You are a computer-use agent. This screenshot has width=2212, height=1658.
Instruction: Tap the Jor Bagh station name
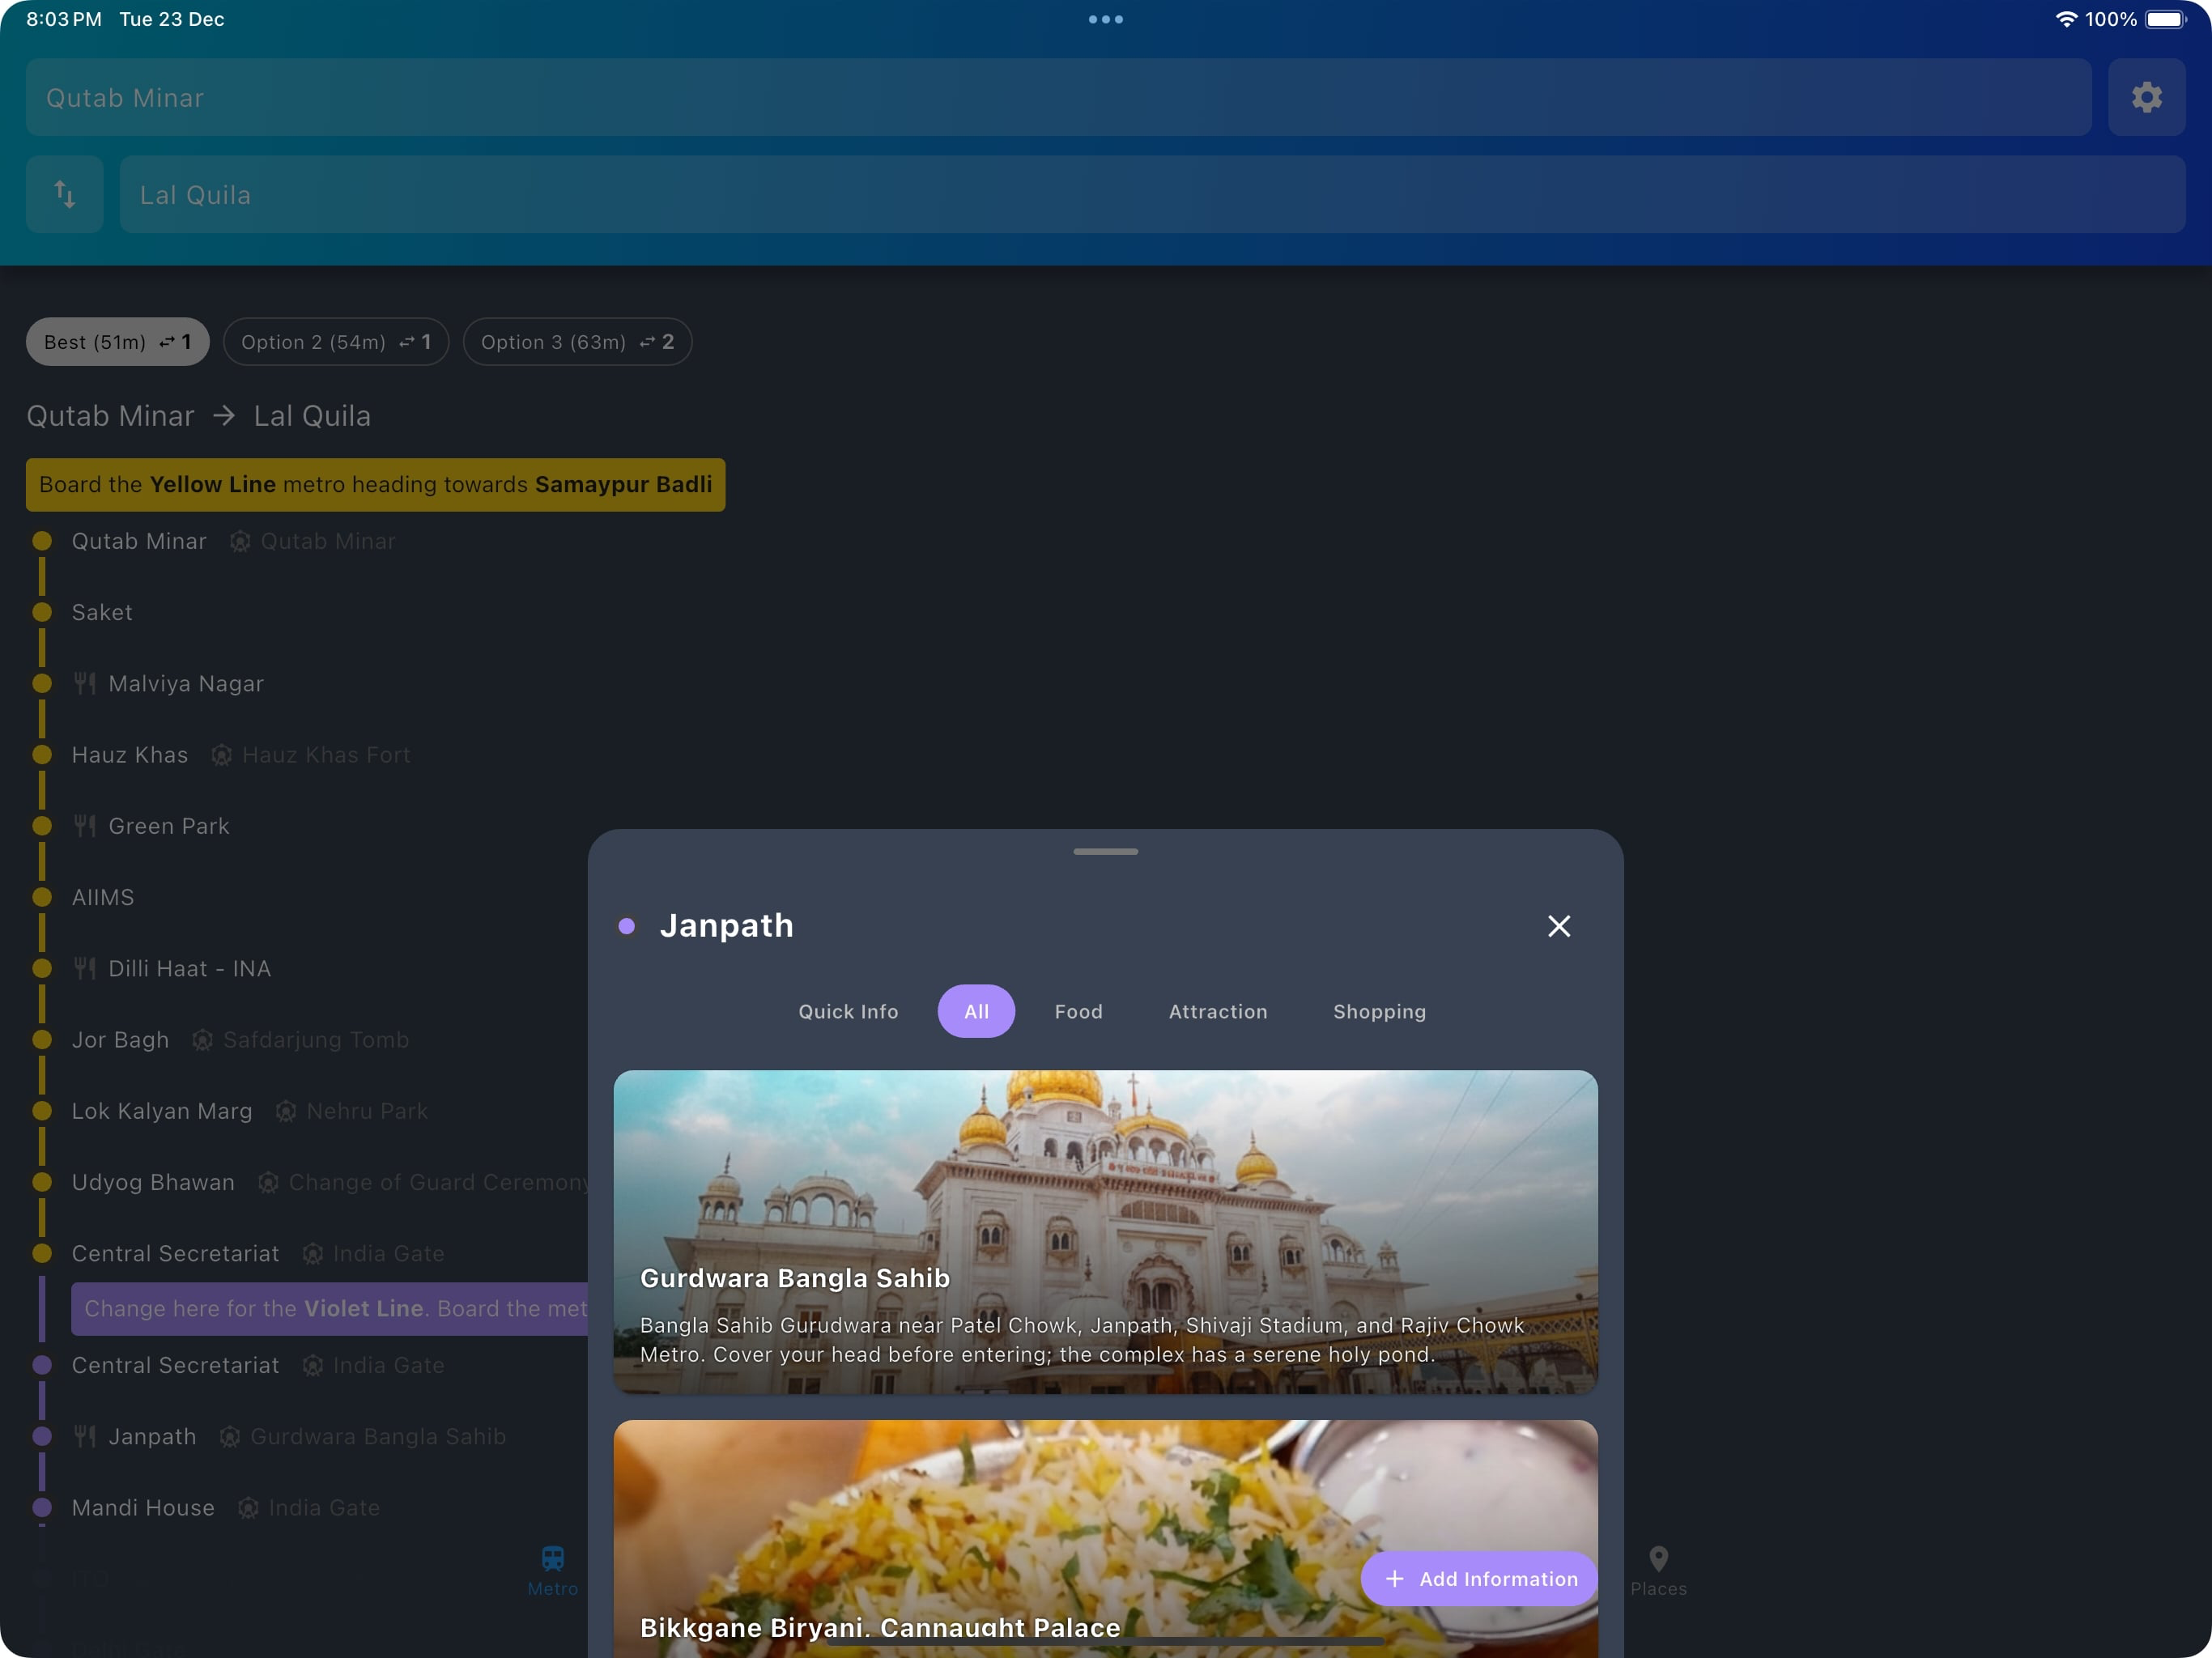click(x=120, y=1040)
